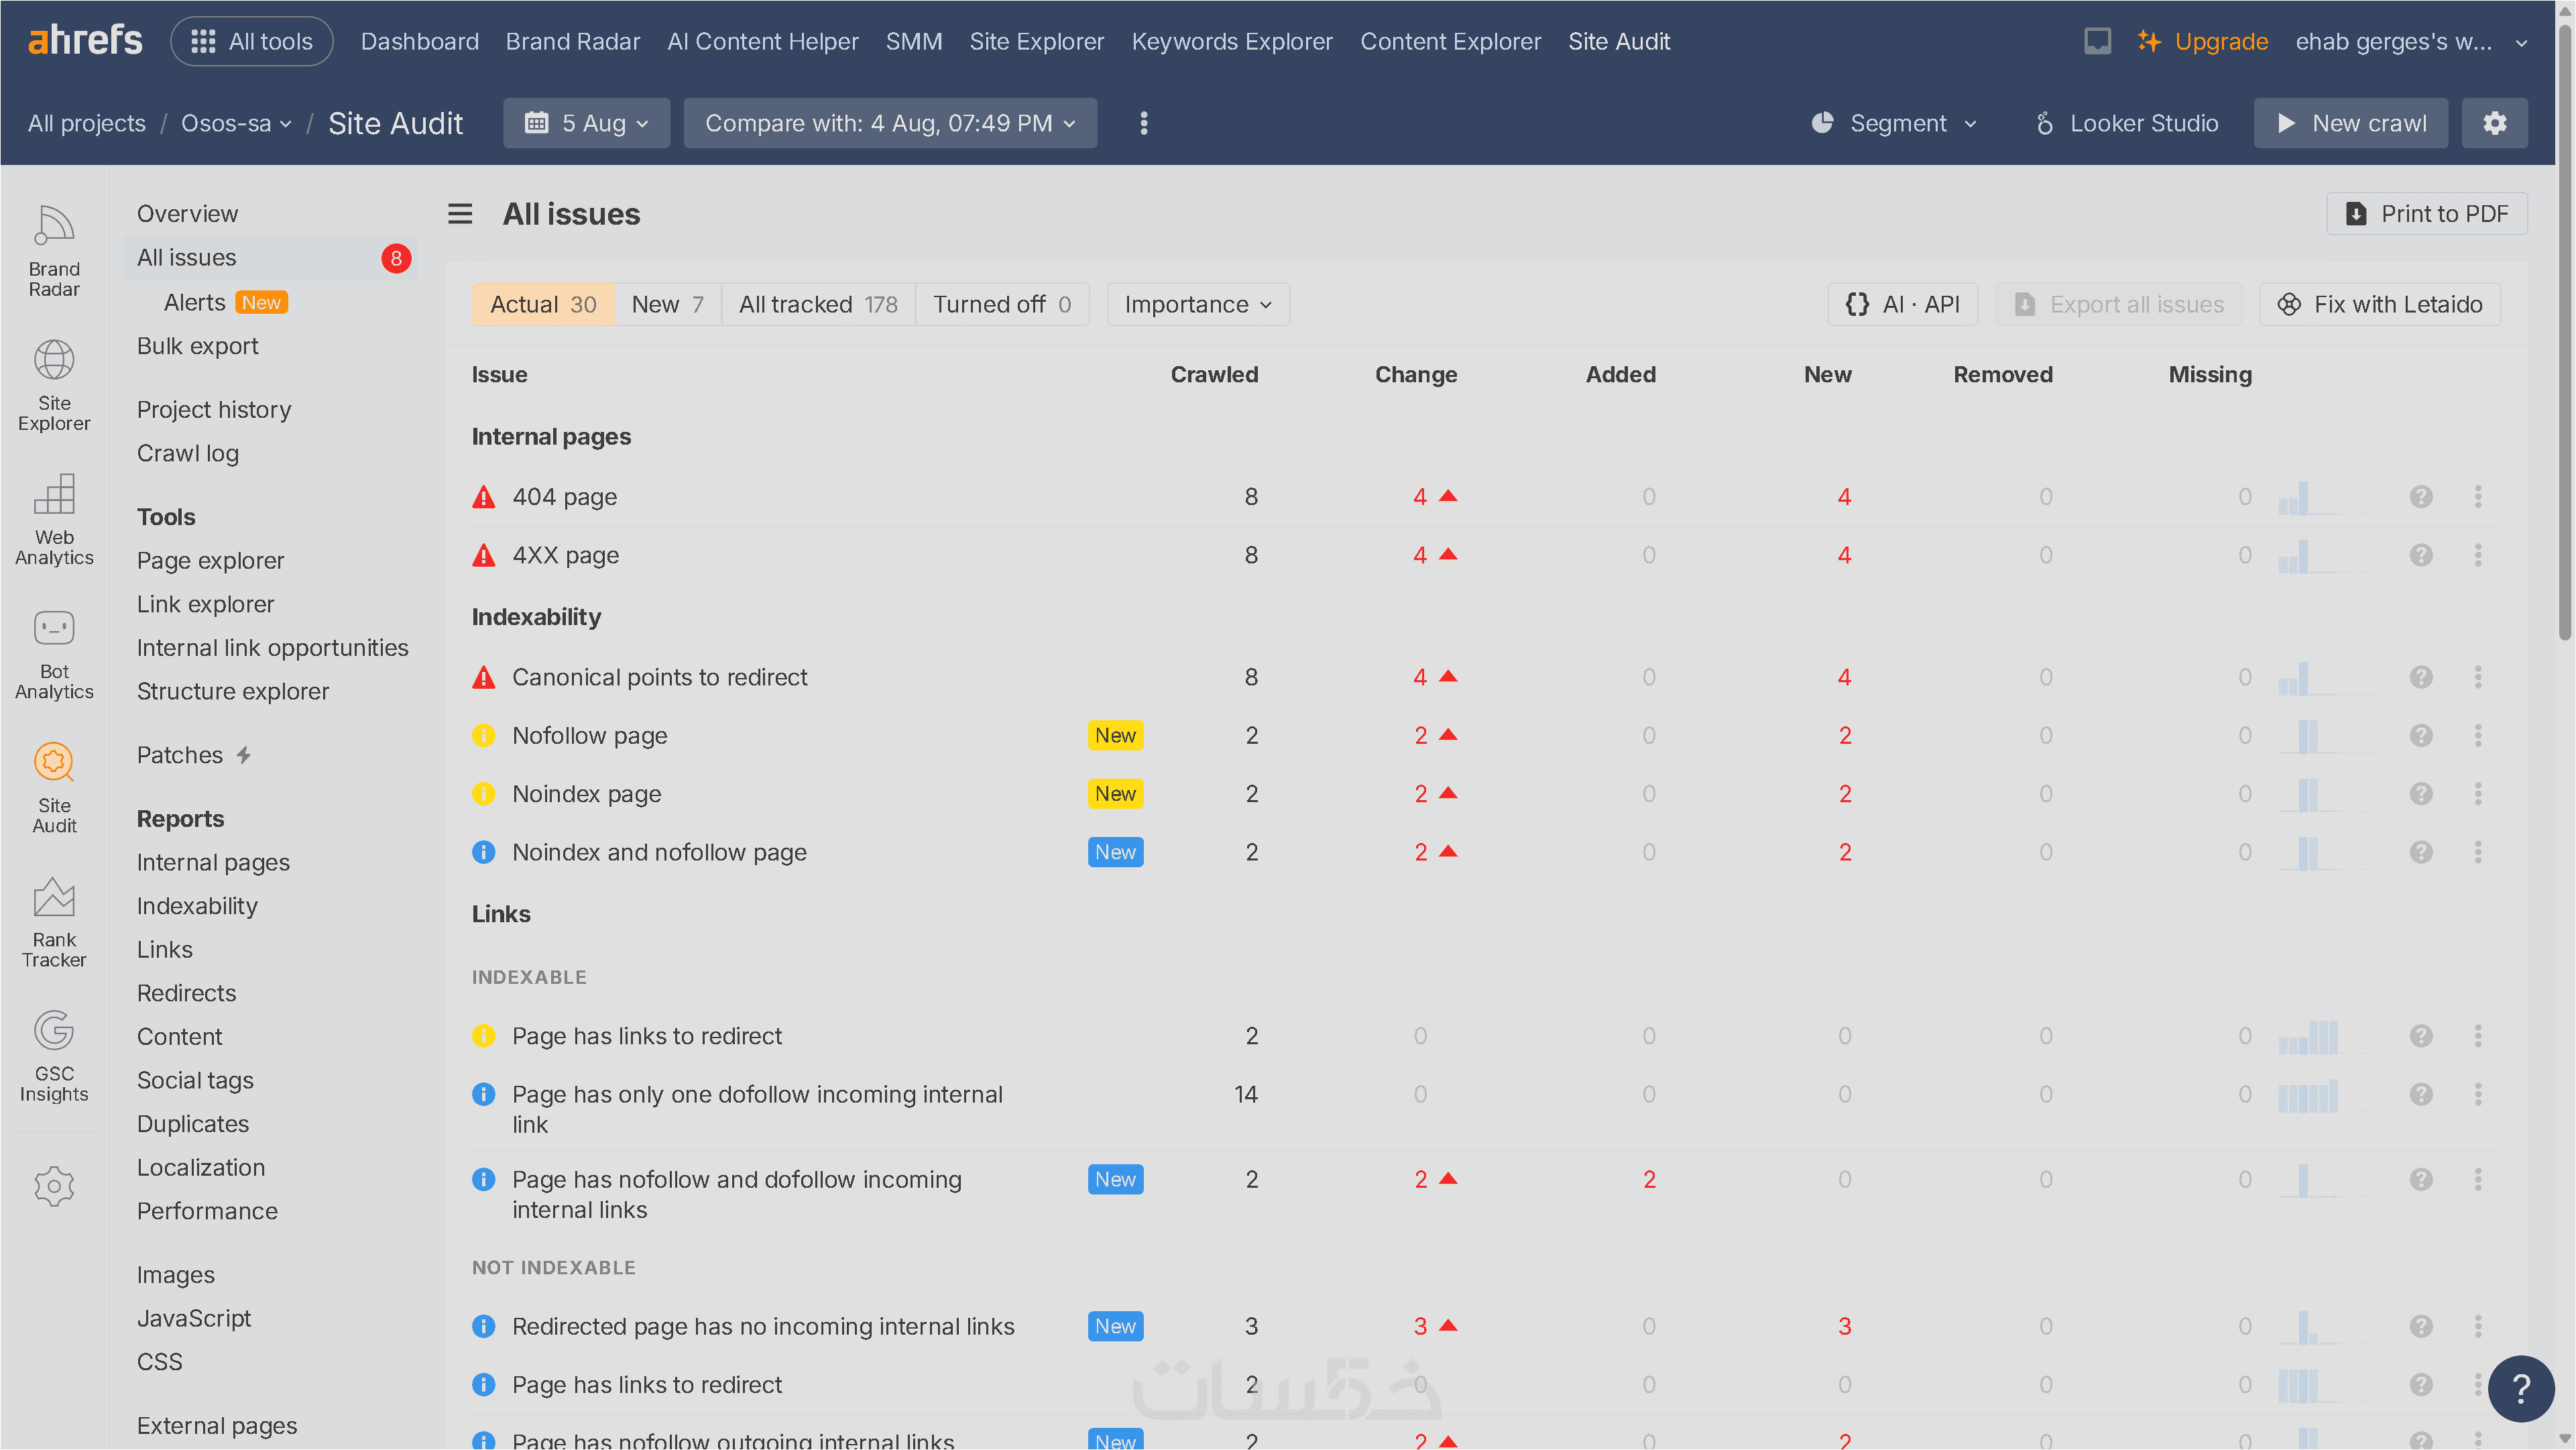The width and height of the screenshot is (2576, 1450).
Task: Open the Importance filter dropdown
Action: pos(1198,304)
